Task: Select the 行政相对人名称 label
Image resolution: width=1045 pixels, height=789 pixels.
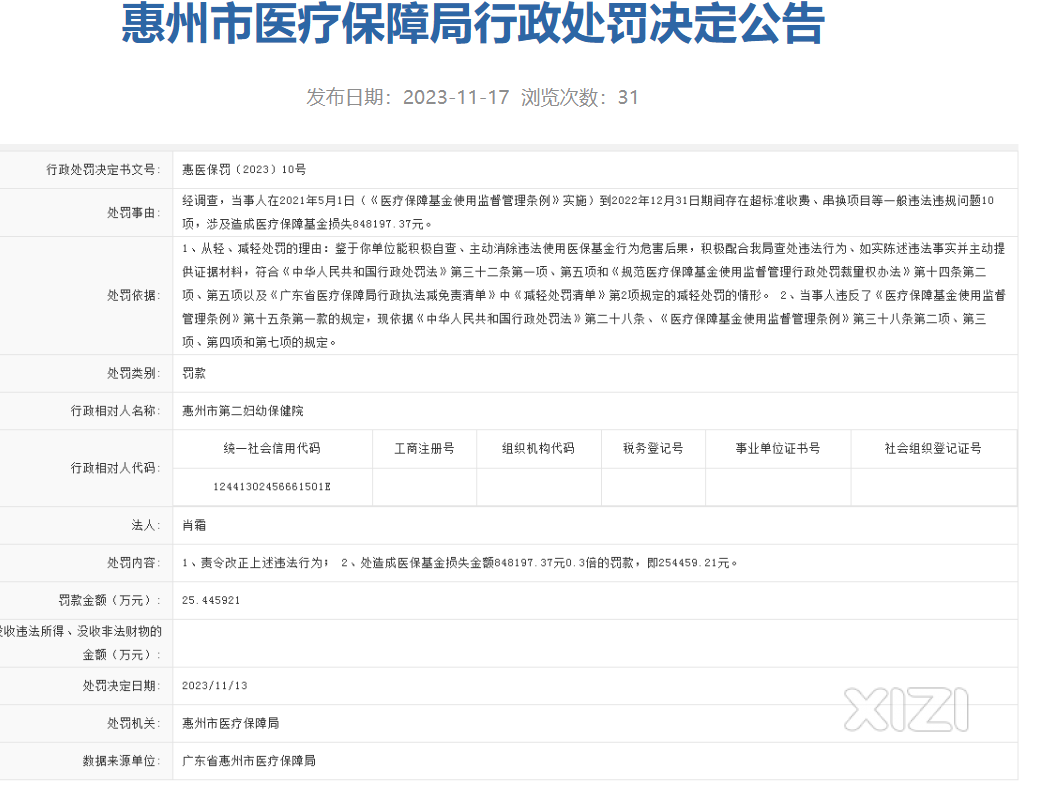Action: pyautogui.click(x=116, y=410)
